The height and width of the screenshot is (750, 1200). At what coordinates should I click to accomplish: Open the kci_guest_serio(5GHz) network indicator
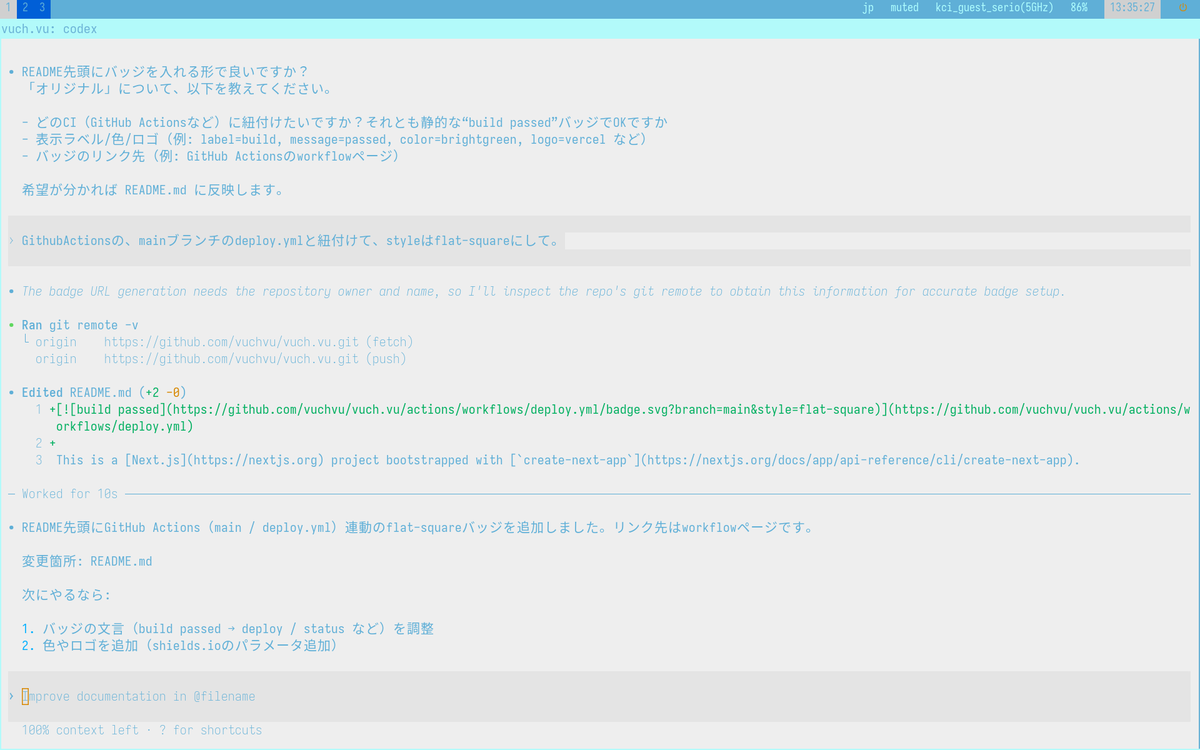pyautogui.click(x=994, y=7)
